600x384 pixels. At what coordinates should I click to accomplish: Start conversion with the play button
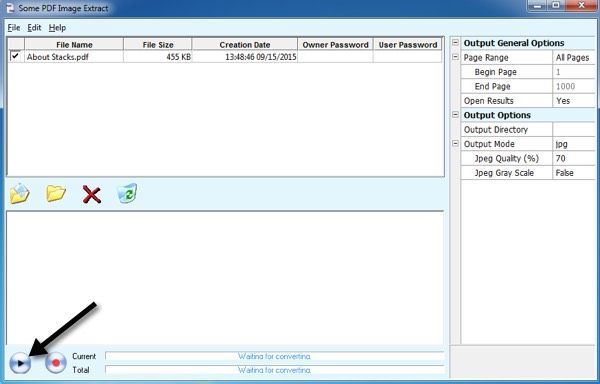tap(20, 363)
